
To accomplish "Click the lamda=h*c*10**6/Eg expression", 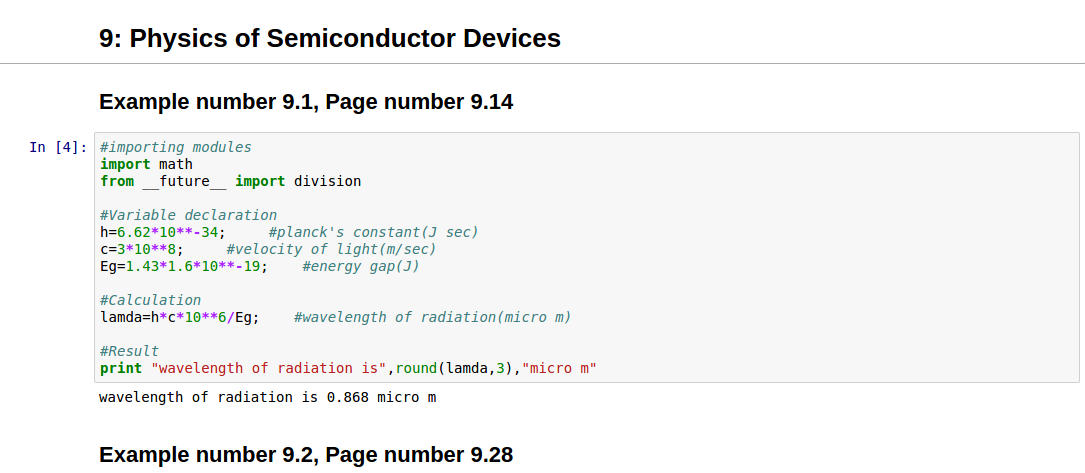I will tap(179, 317).
